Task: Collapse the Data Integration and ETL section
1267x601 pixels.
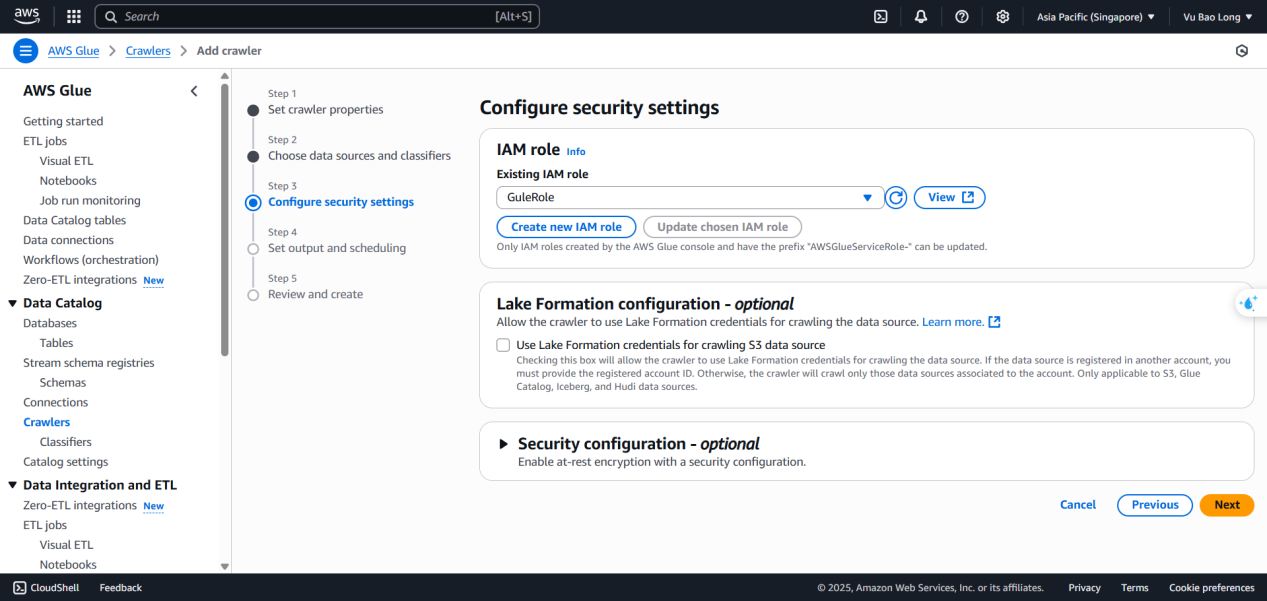Action: [x=12, y=485]
